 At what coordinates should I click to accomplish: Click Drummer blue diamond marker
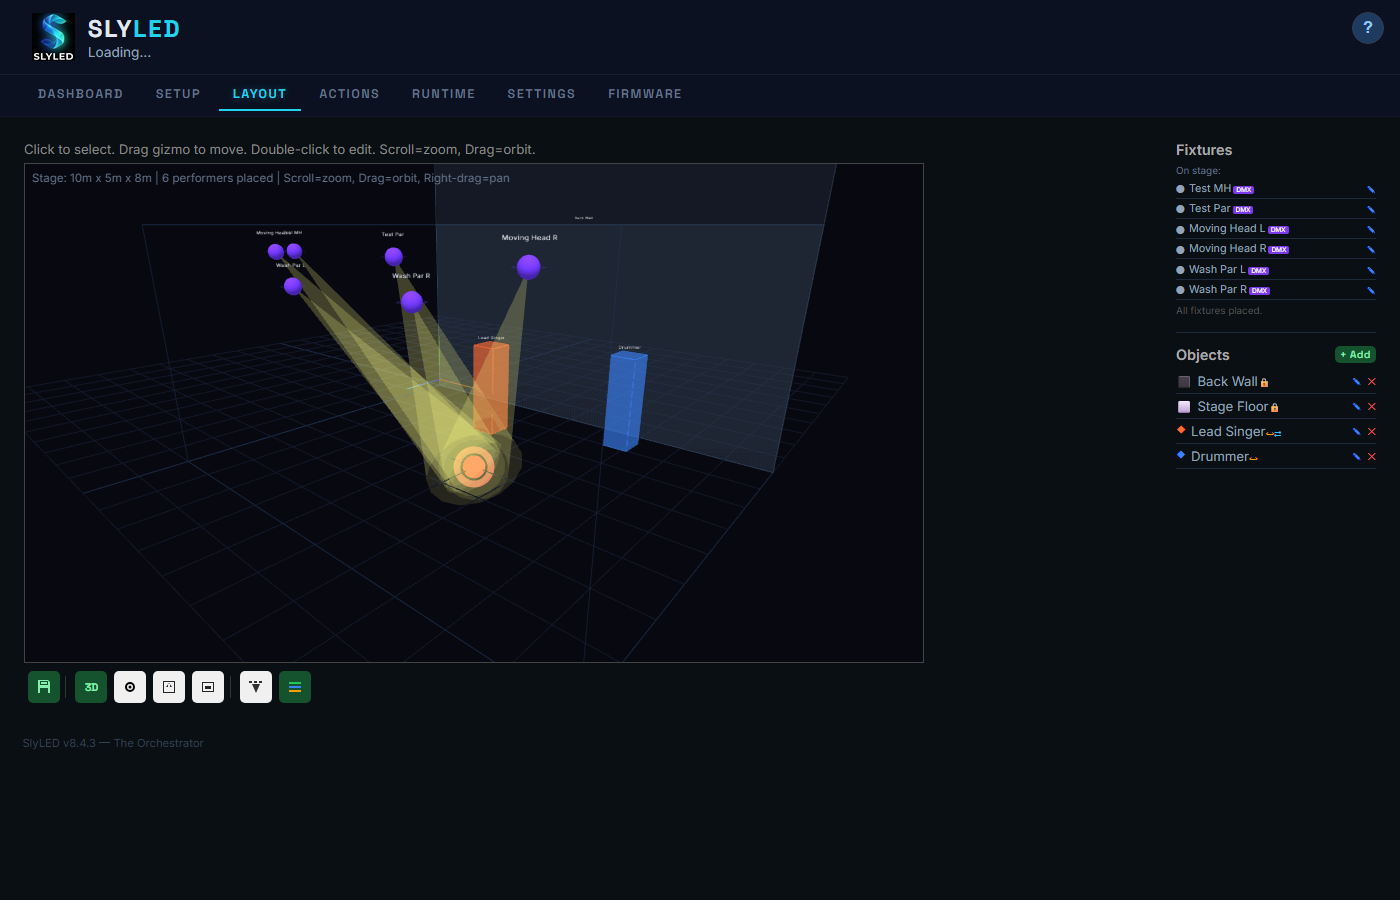tap(1181, 455)
